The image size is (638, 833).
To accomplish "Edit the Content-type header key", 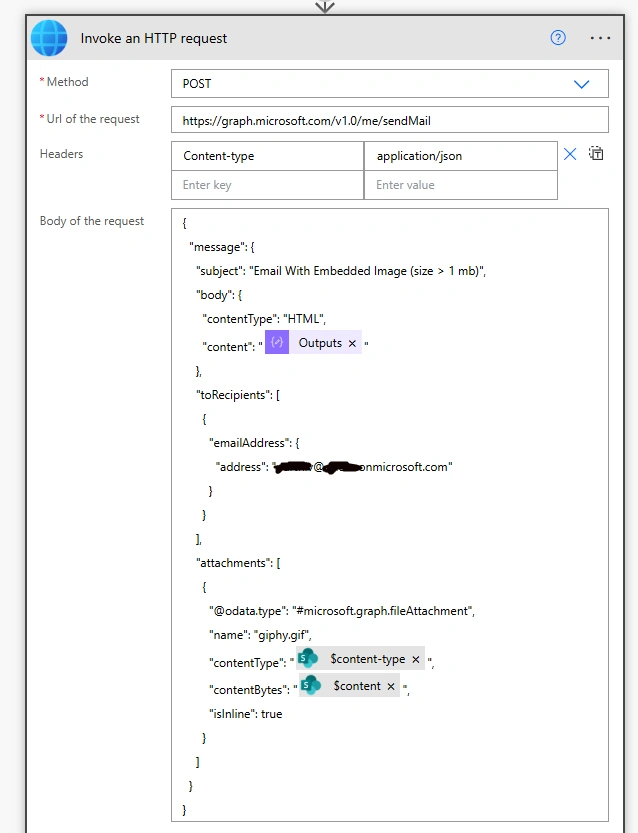I will click(267, 156).
